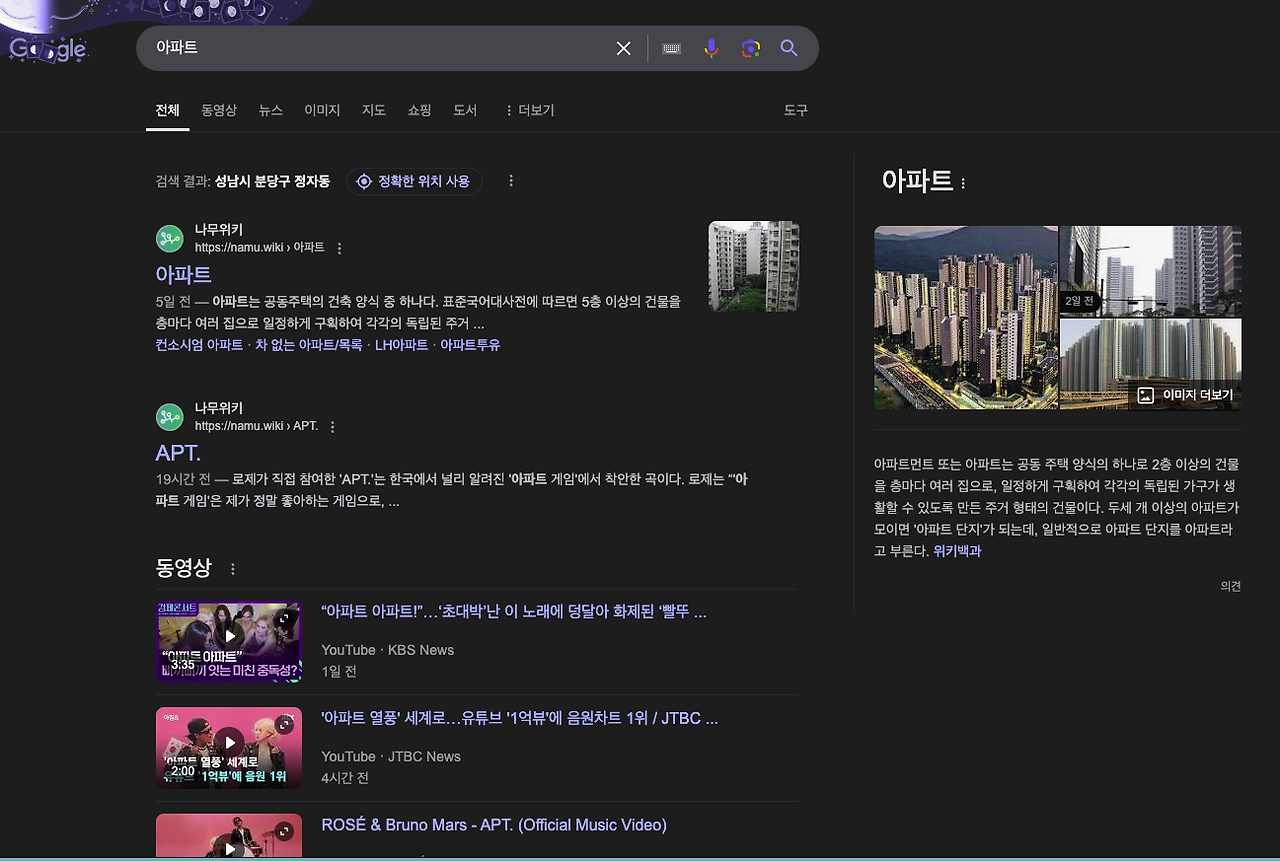Switch to the 쇼핑 tab

(419, 110)
